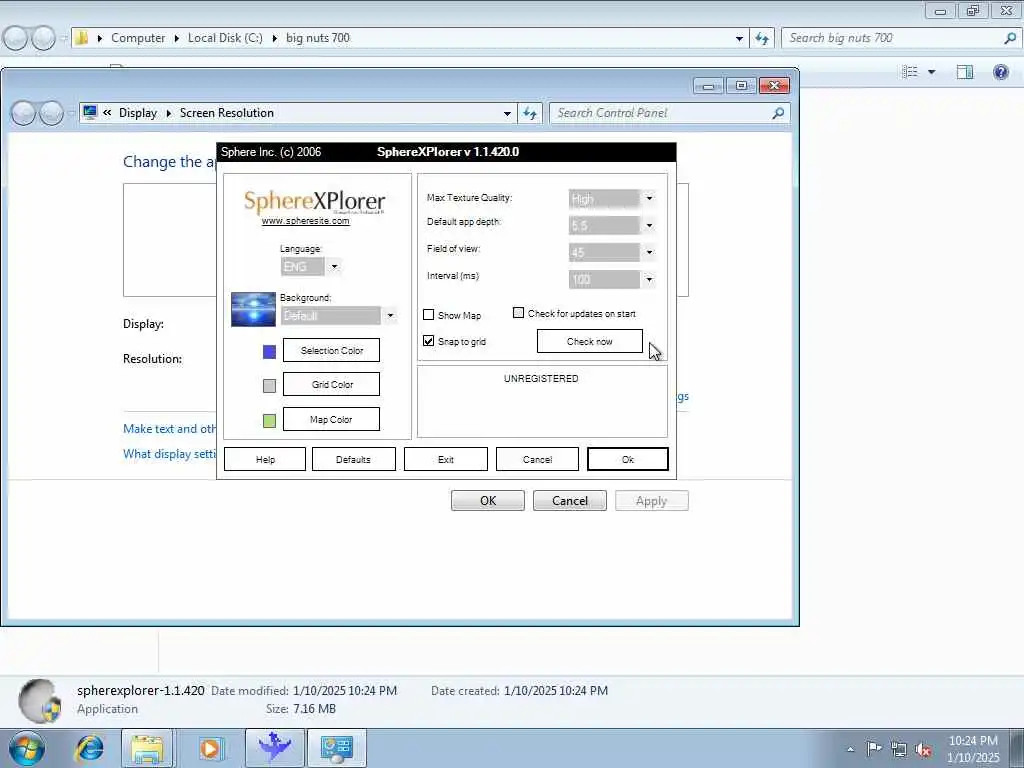Viewport: 1024px width, 768px height.
Task: Go forward in the Explorer window
Action: 44,38
